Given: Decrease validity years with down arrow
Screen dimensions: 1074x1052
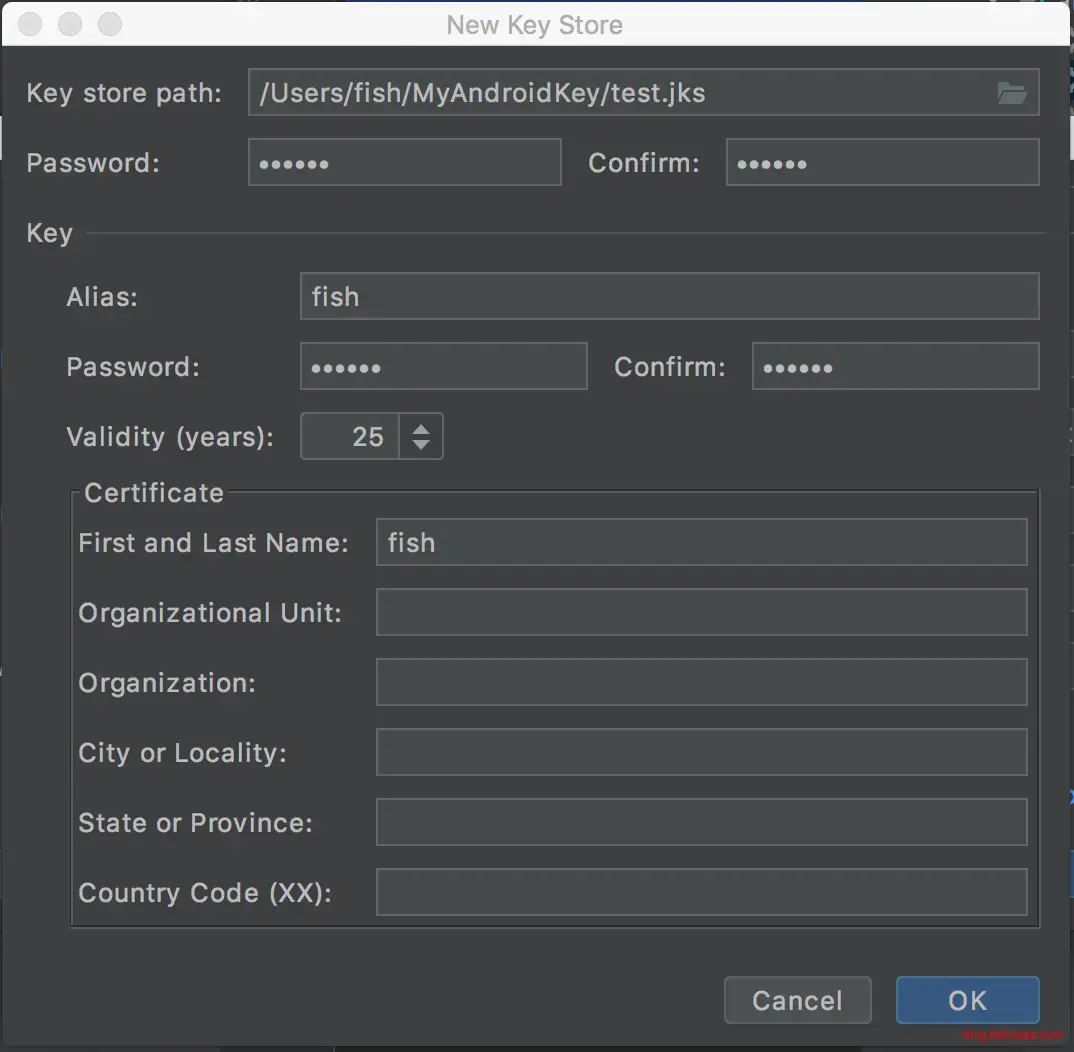Looking at the screenshot, I should click(x=421, y=445).
